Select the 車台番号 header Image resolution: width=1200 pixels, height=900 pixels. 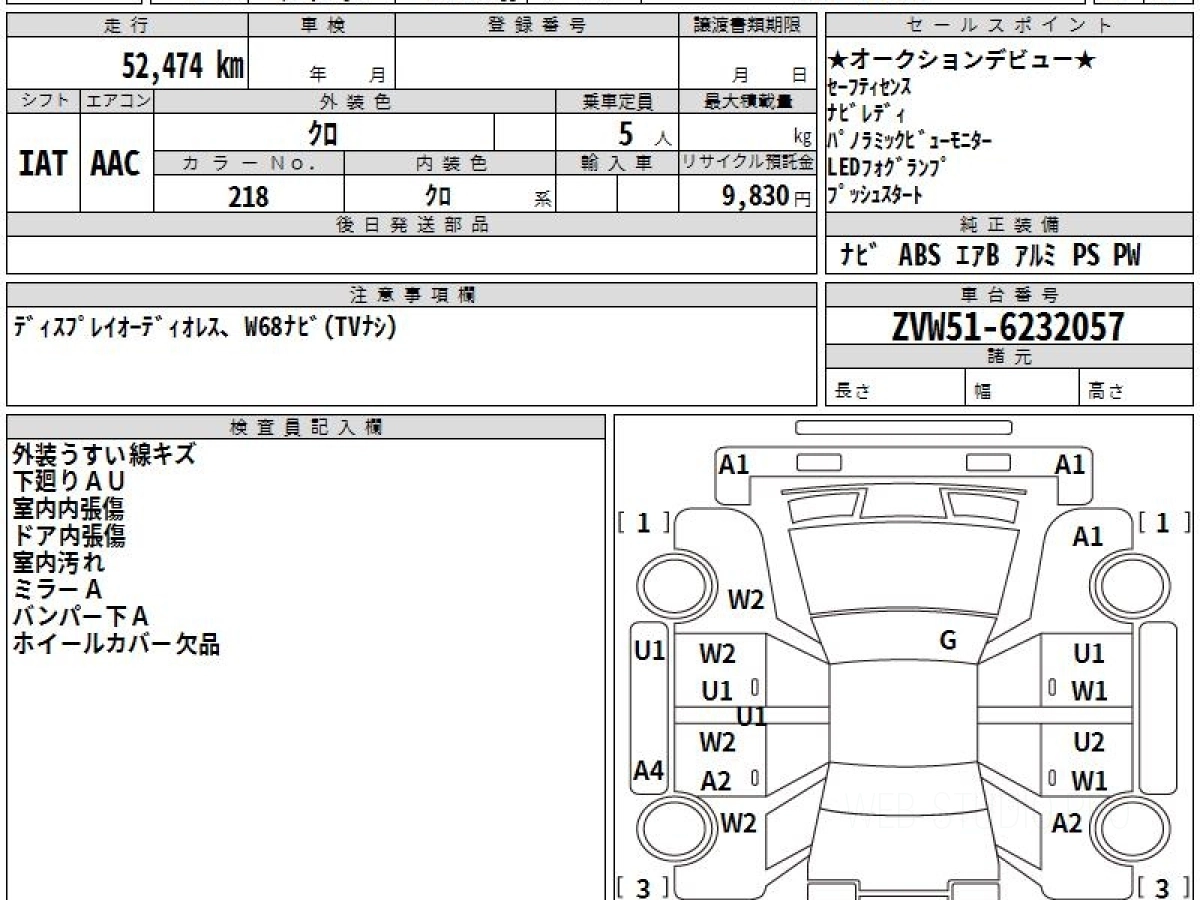tap(1009, 295)
